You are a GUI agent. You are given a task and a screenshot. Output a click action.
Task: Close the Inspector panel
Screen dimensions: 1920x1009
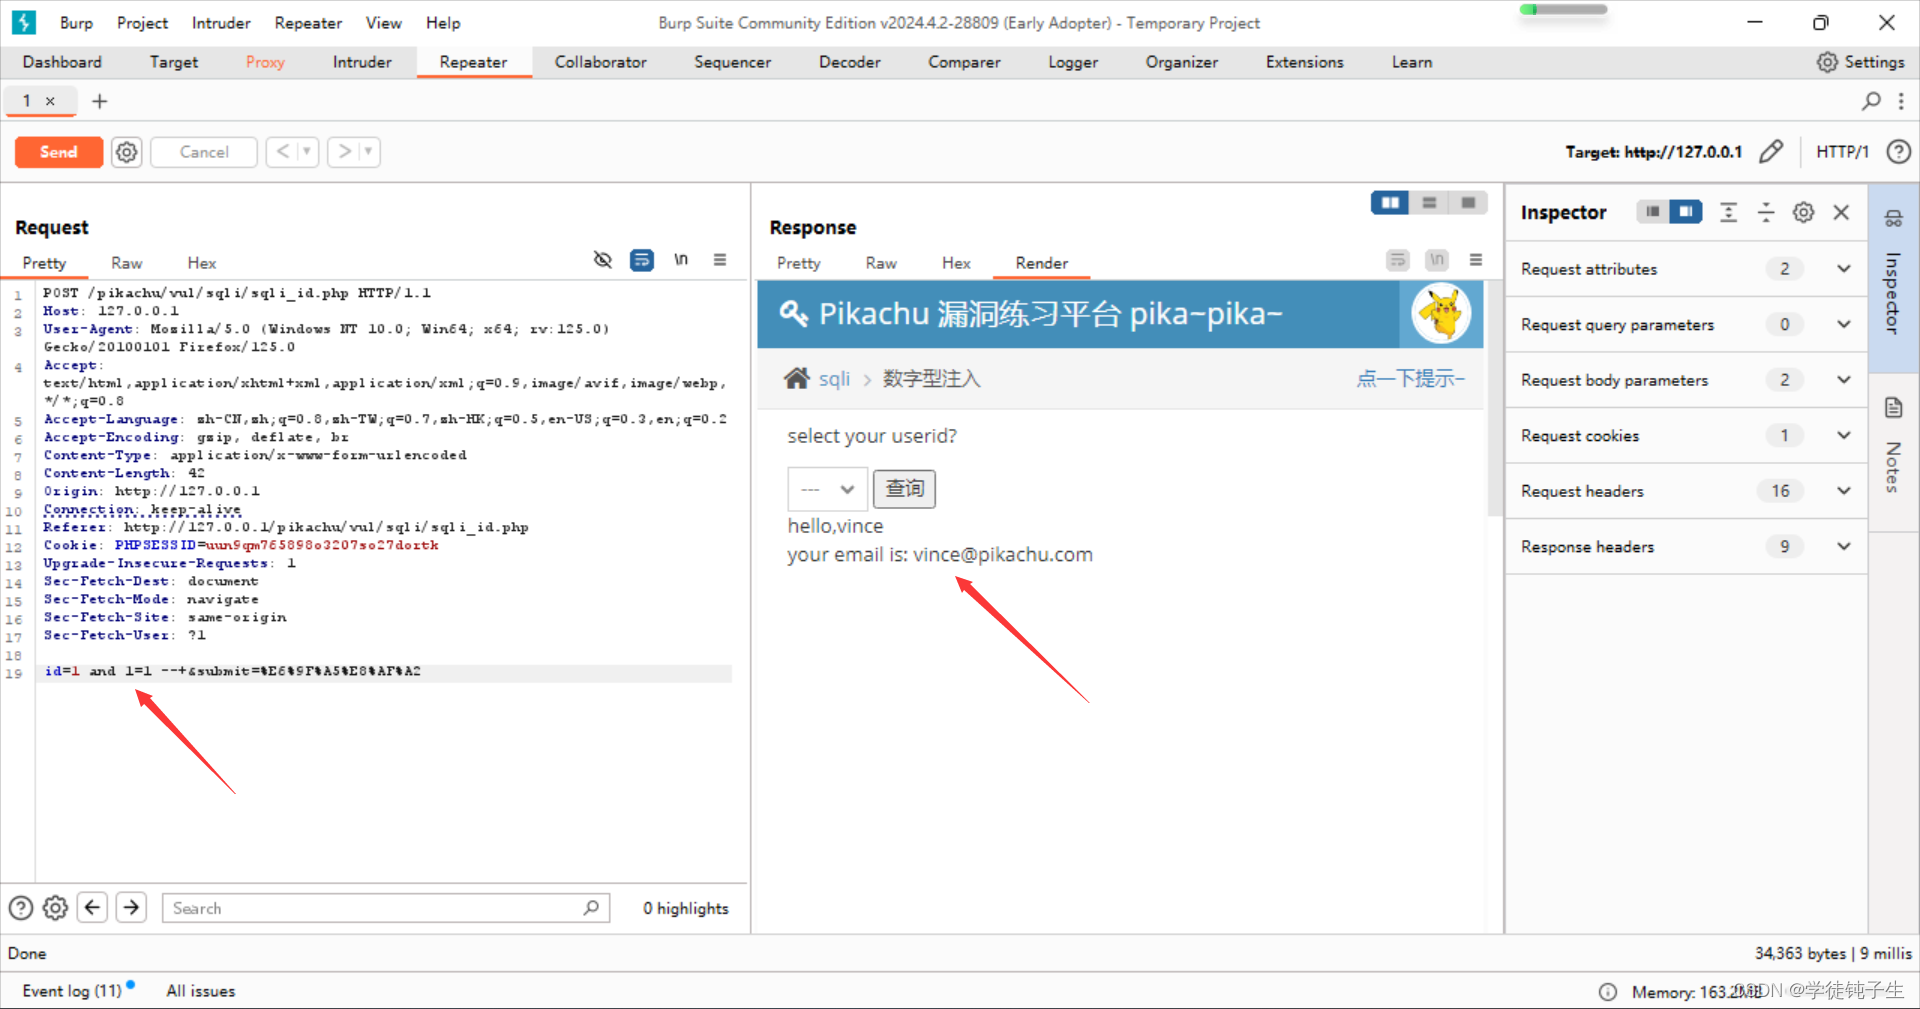click(x=1841, y=212)
